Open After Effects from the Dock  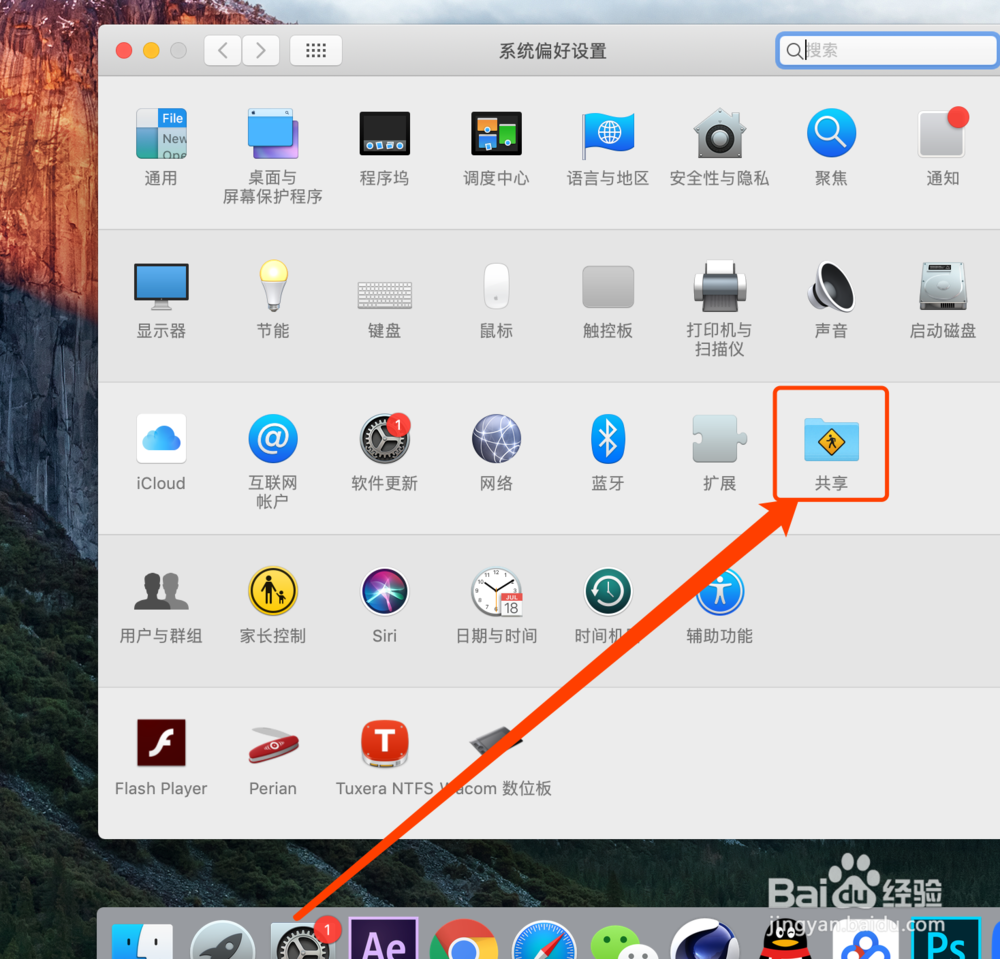tap(383, 939)
